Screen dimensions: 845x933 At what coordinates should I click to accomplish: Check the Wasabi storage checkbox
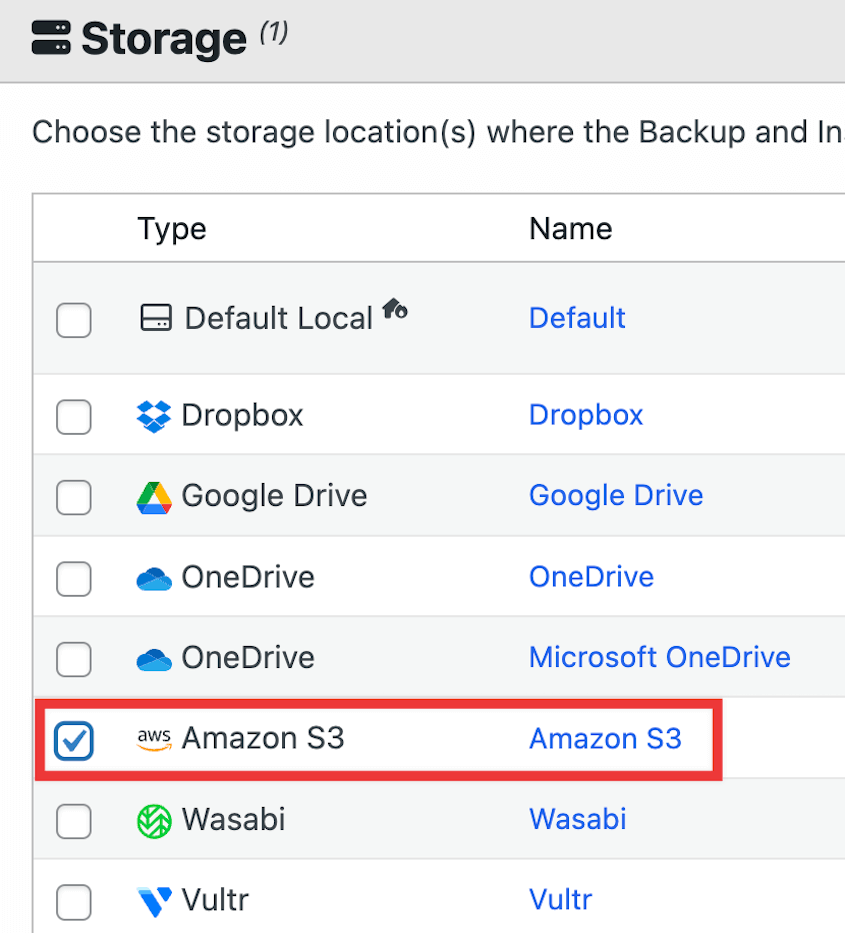73,821
